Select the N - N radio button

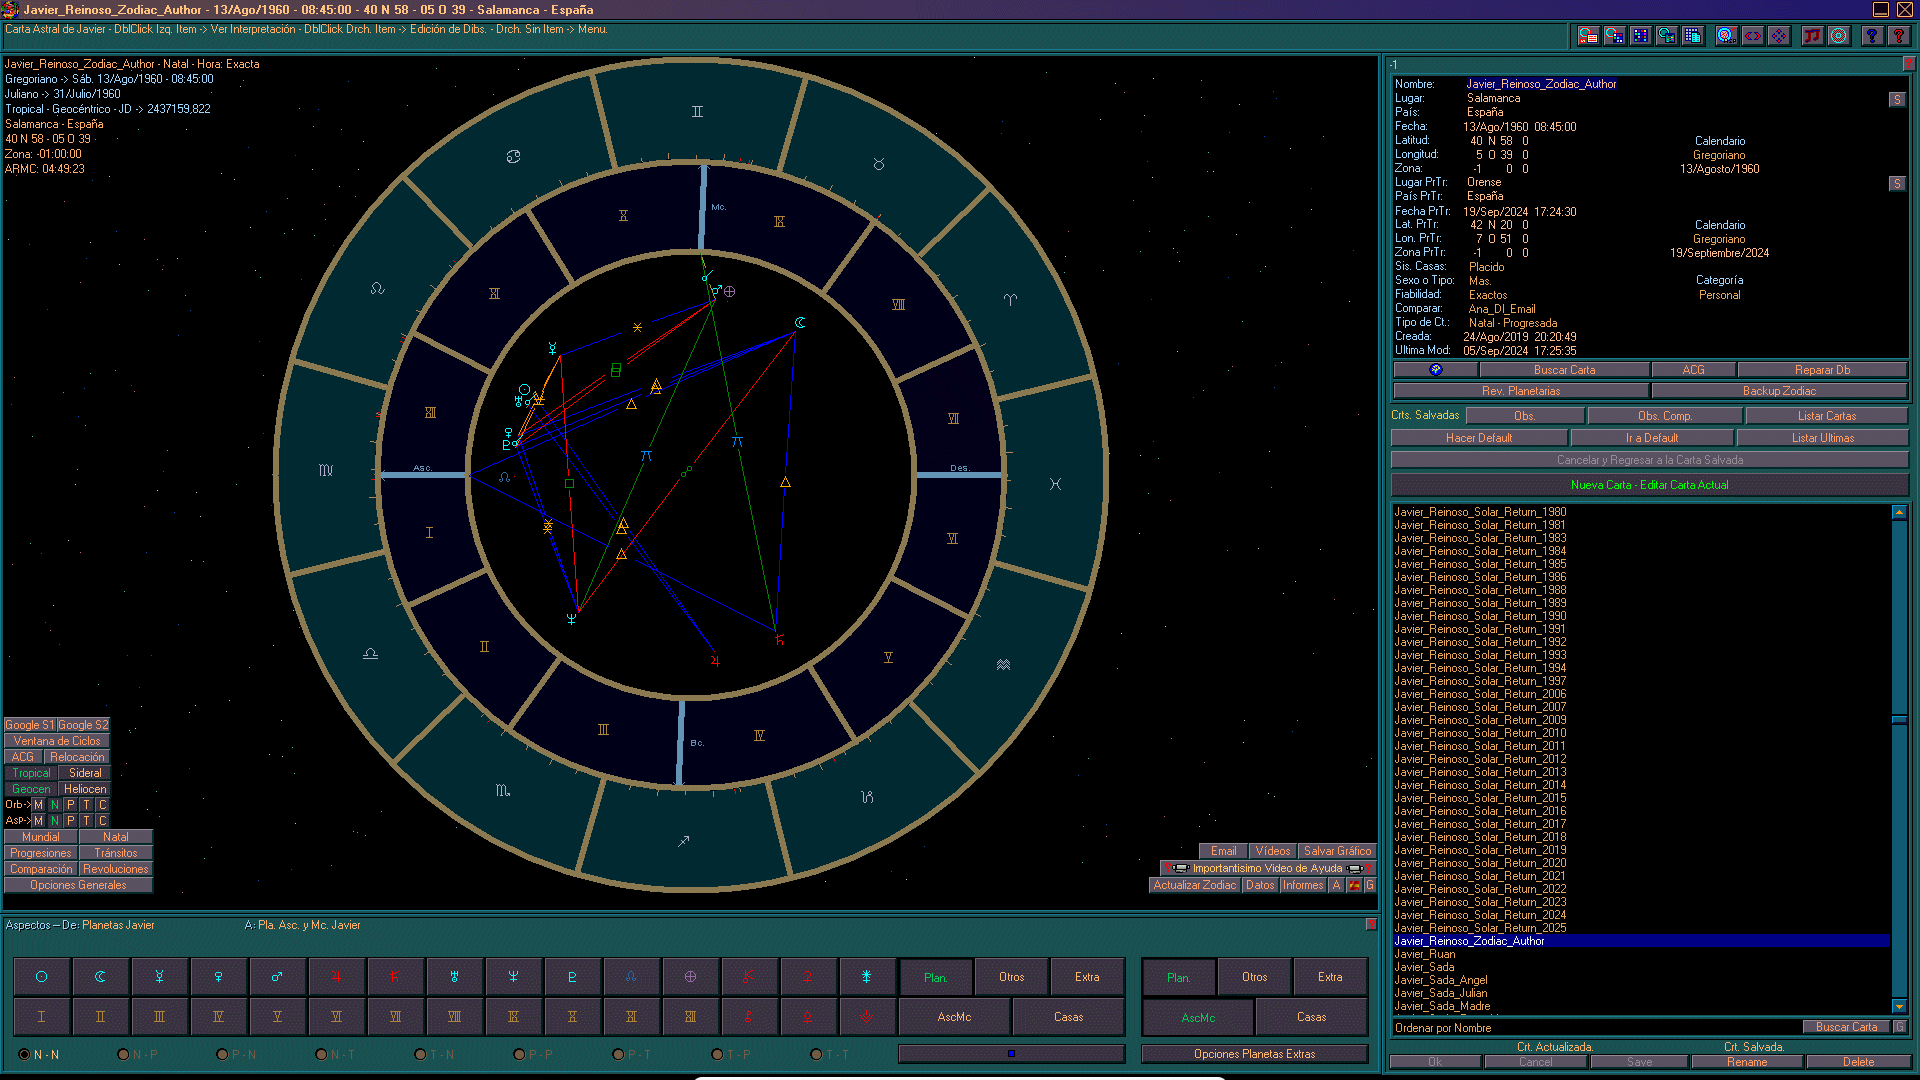tap(25, 1054)
